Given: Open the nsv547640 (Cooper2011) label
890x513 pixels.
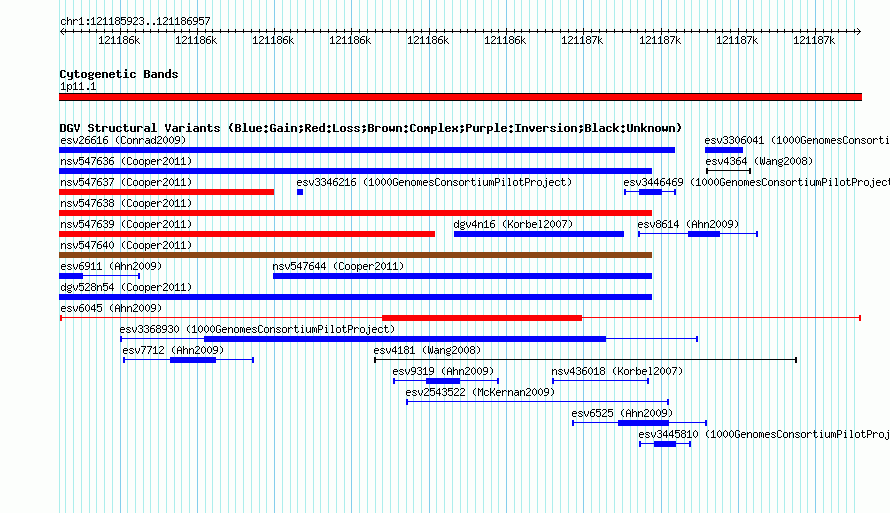Looking at the screenshot, I should (126, 245).
